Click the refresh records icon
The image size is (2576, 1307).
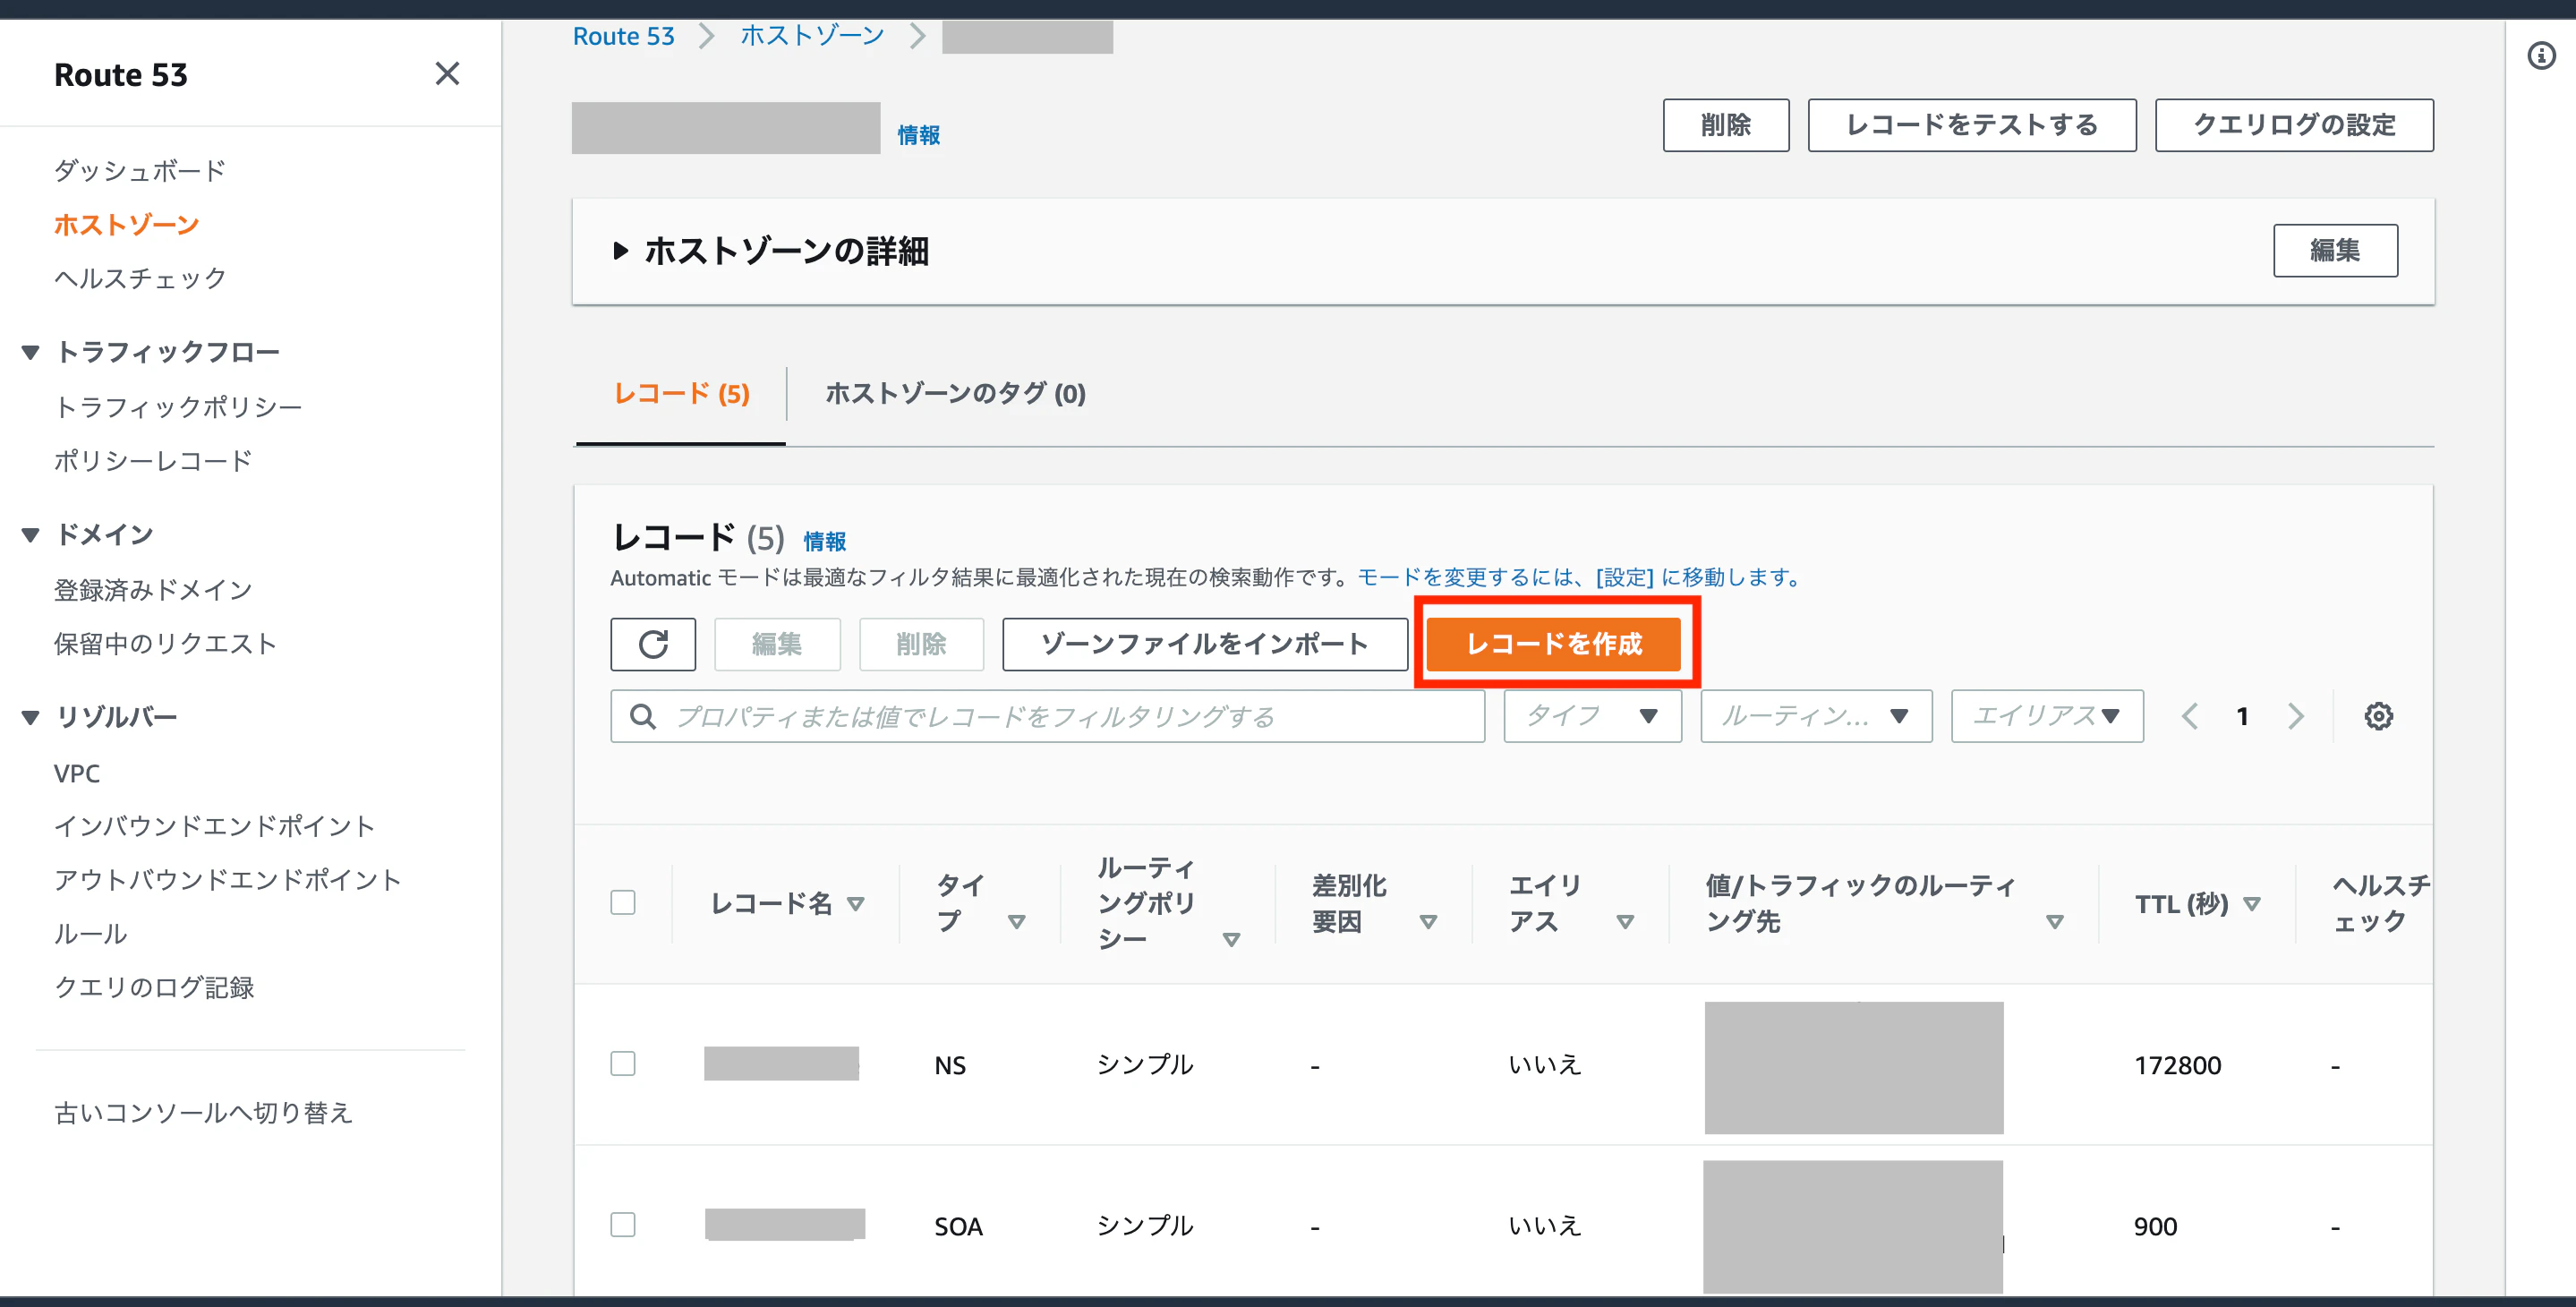(653, 644)
